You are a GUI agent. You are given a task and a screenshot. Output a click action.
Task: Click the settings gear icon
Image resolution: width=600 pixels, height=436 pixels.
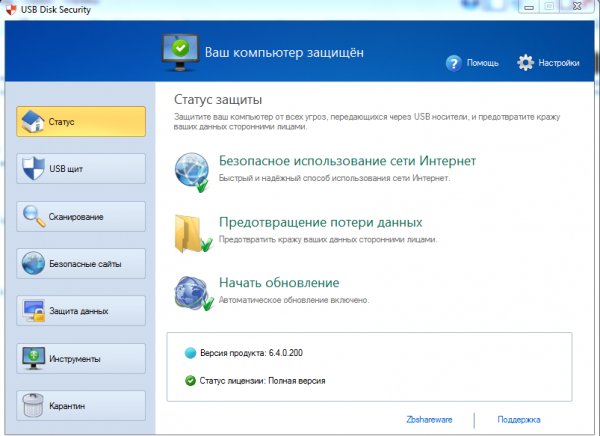click(525, 62)
